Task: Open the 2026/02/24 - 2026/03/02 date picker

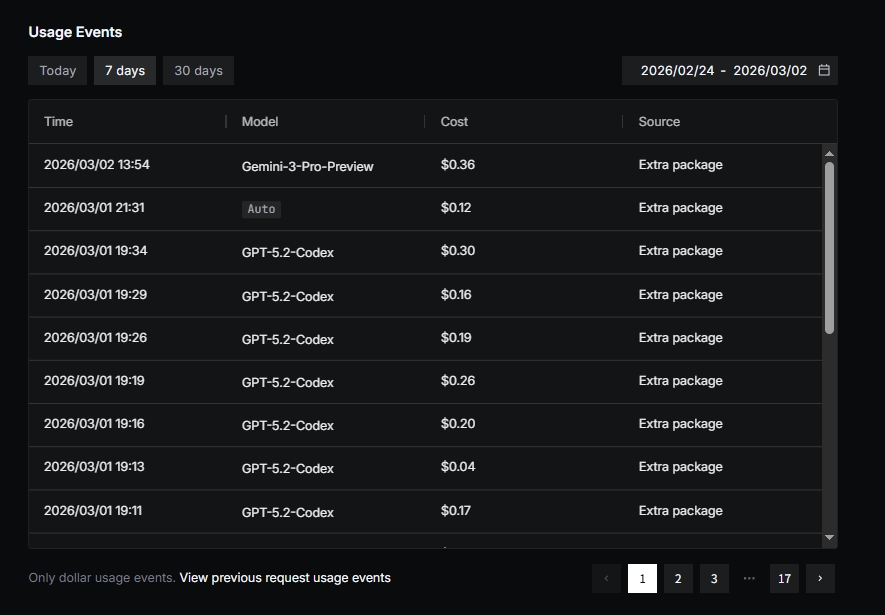Action: (723, 71)
